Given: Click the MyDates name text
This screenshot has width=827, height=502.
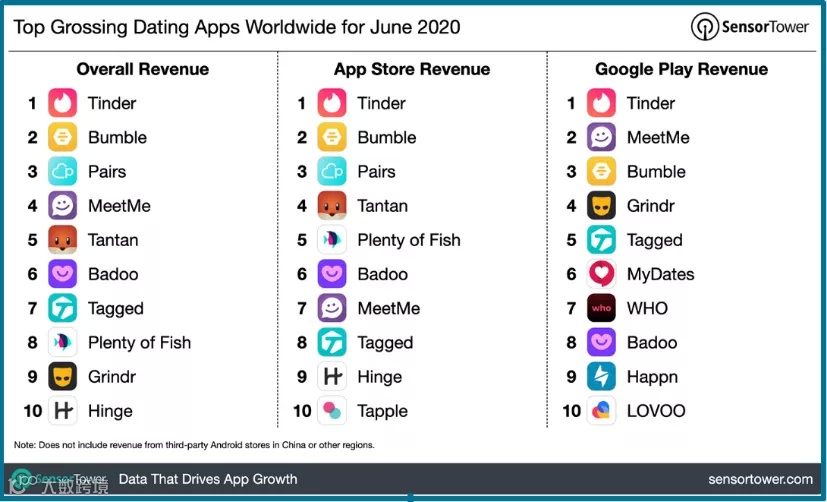Looking at the screenshot, I should pos(660,274).
